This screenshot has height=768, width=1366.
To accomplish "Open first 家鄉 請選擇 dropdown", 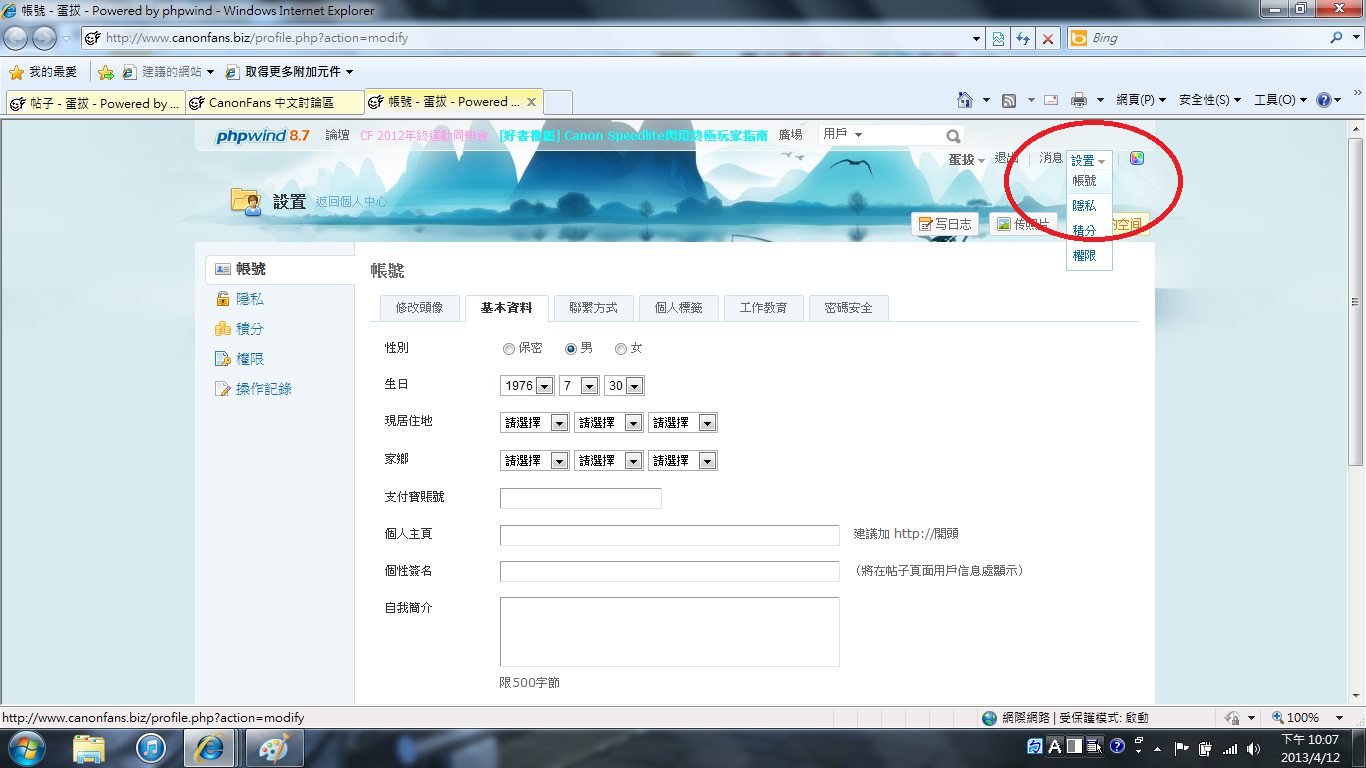I will pos(534,461).
